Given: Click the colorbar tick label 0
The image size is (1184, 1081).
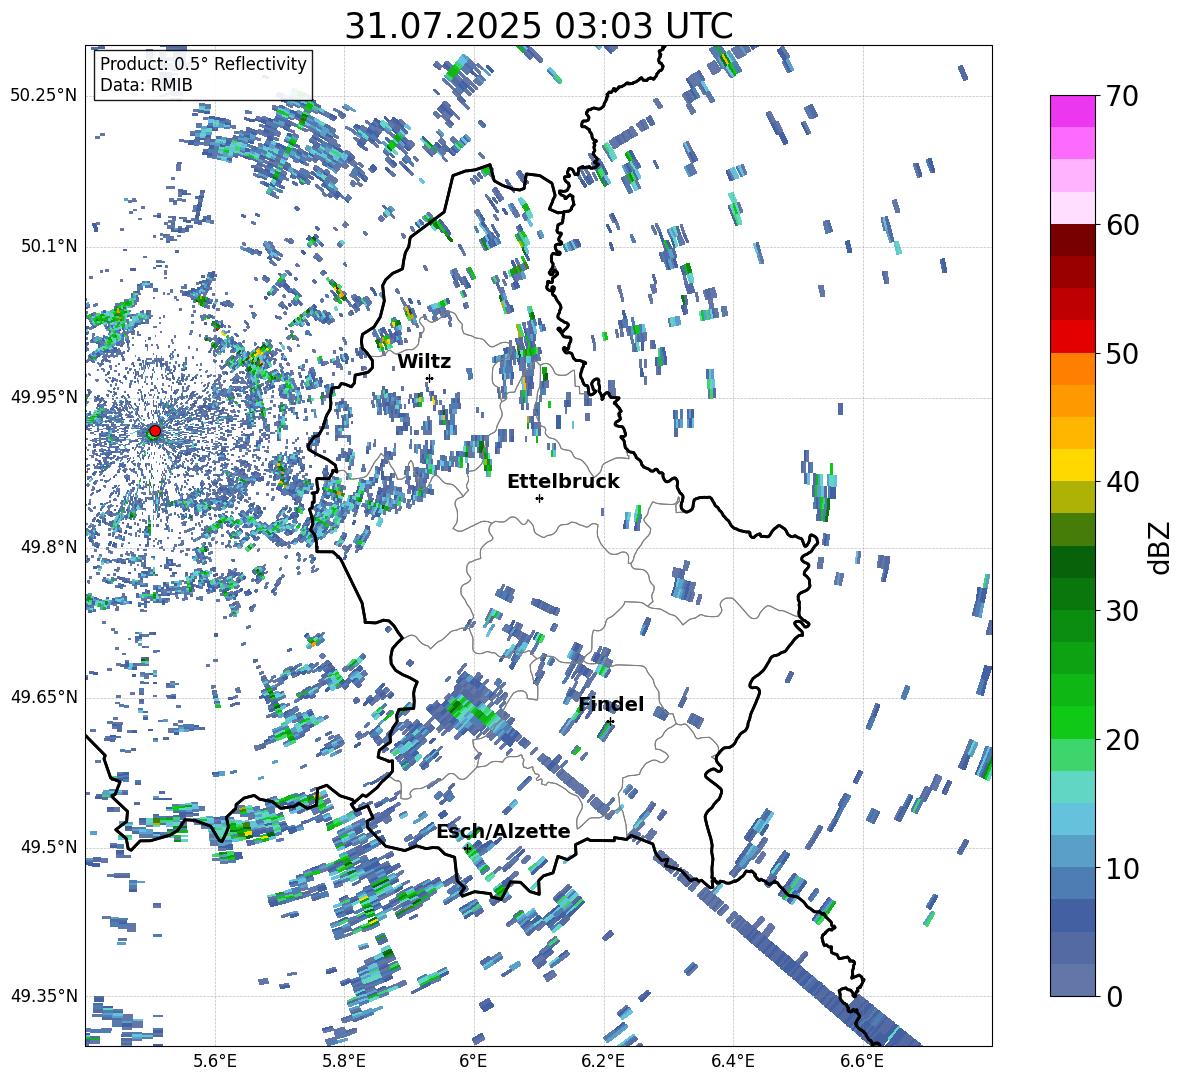Looking at the screenshot, I should tap(1115, 997).
